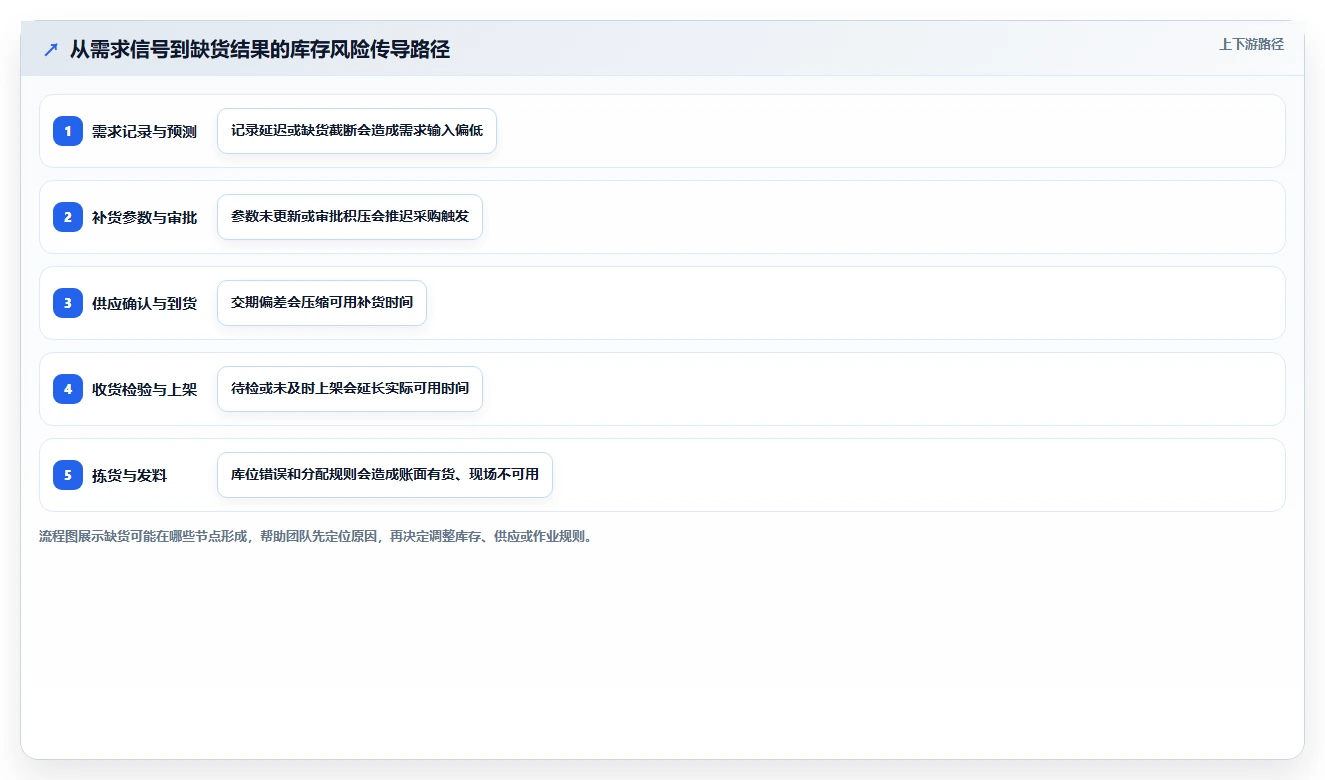Click the chip 记录延迟或缺货截断会造成需求输入偏低
Screen dimensions: 1325x780
pos(357,131)
